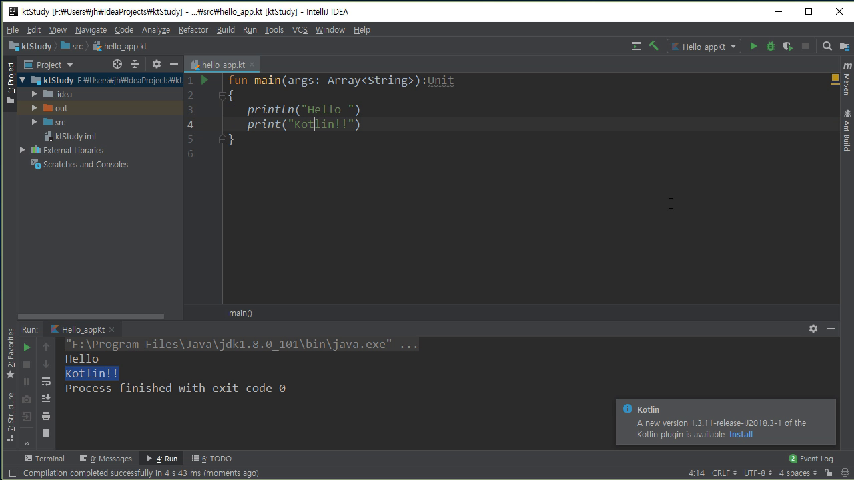Click the Install link in Kotlin notification
The width and height of the screenshot is (854, 480).
point(740,434)
